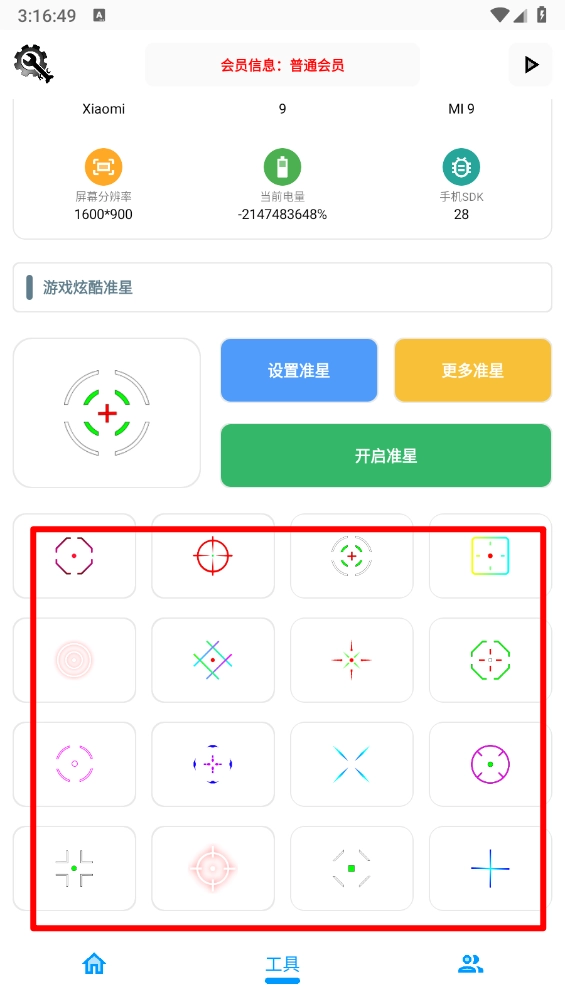
Task: Click the 更多准星 button
Action: (x=473, y=370)
